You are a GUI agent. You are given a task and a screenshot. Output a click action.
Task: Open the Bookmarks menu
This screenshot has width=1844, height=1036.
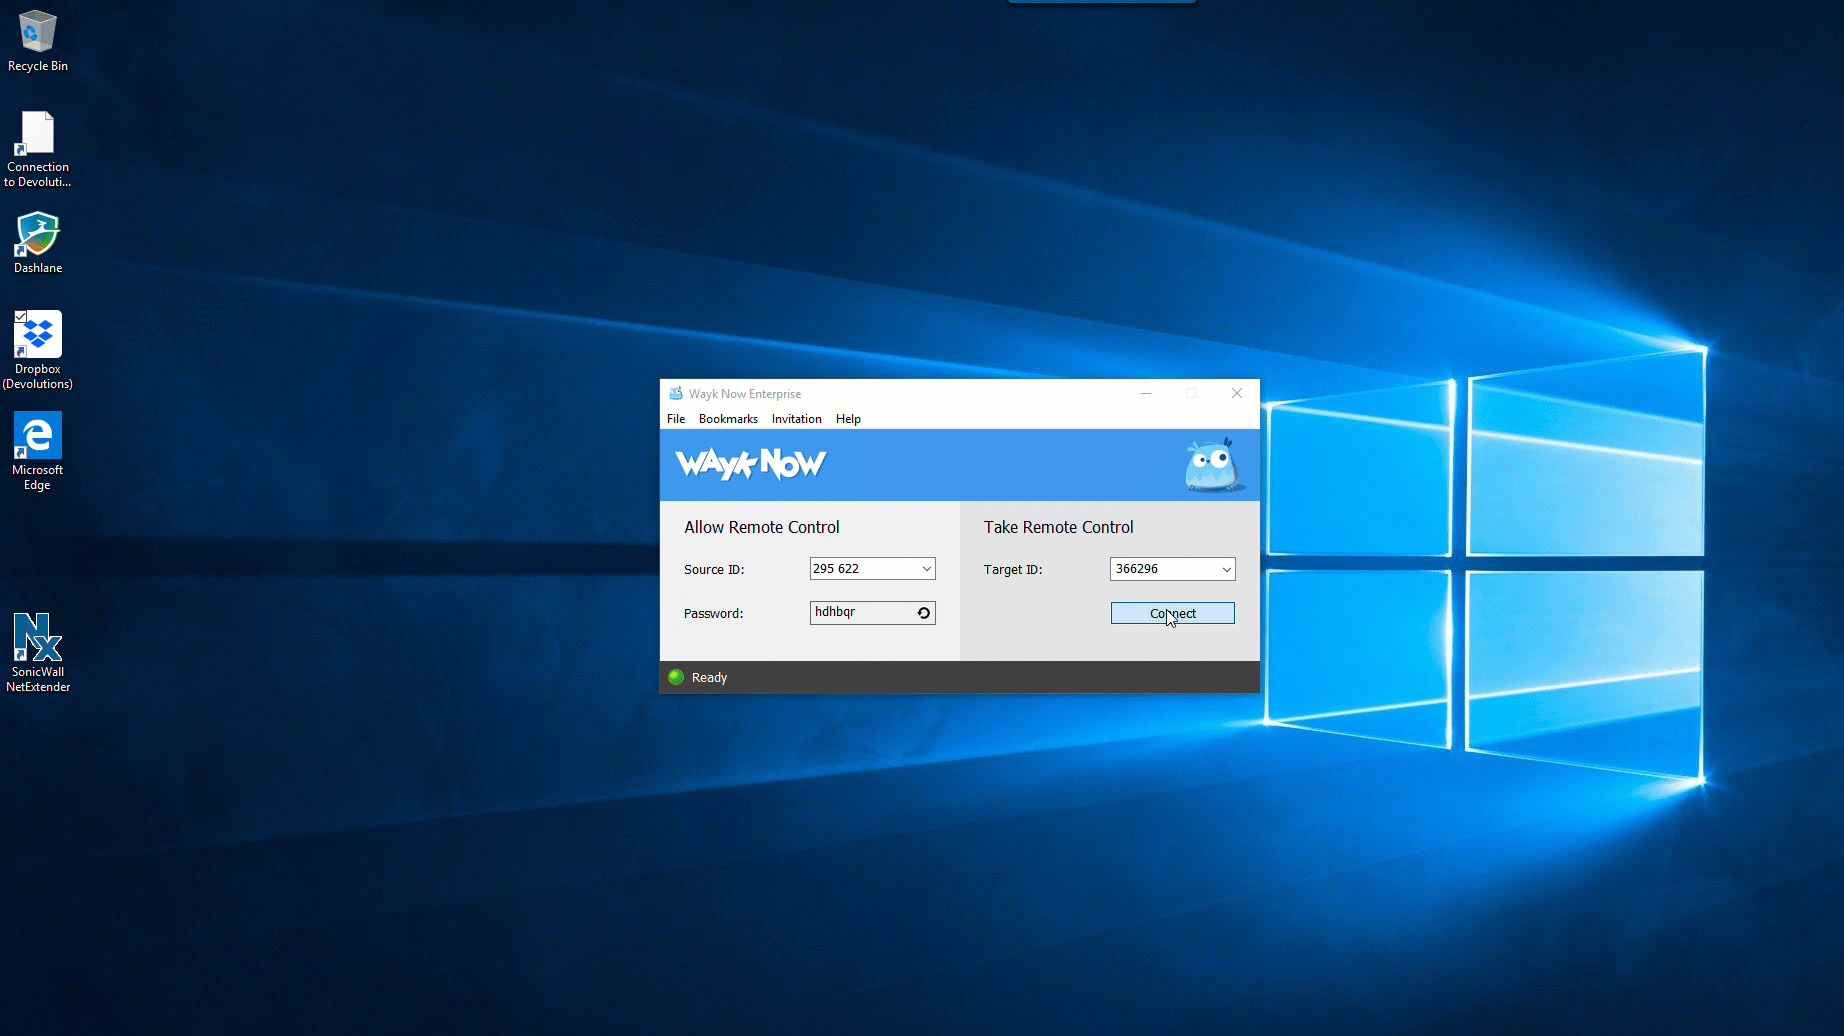(728, 419)
